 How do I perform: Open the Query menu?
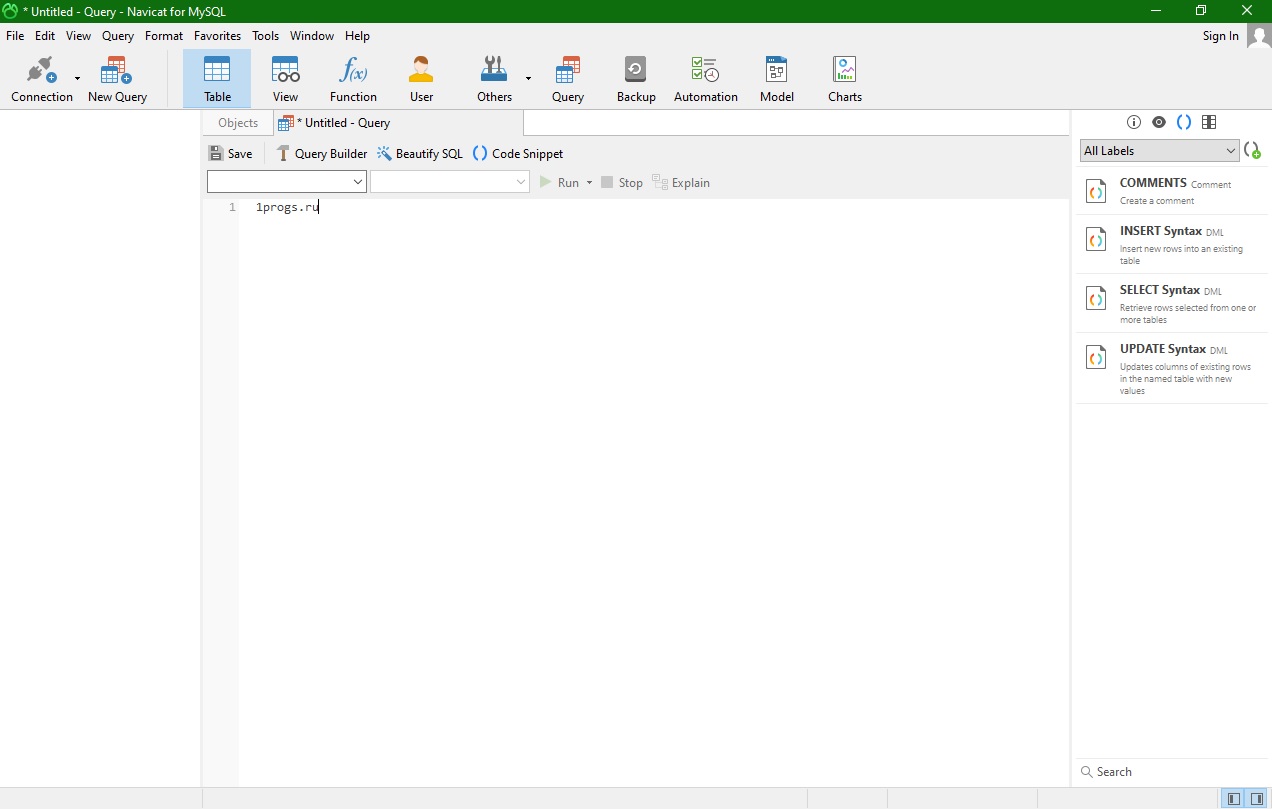pyautogui.click(x=117, y=36)
